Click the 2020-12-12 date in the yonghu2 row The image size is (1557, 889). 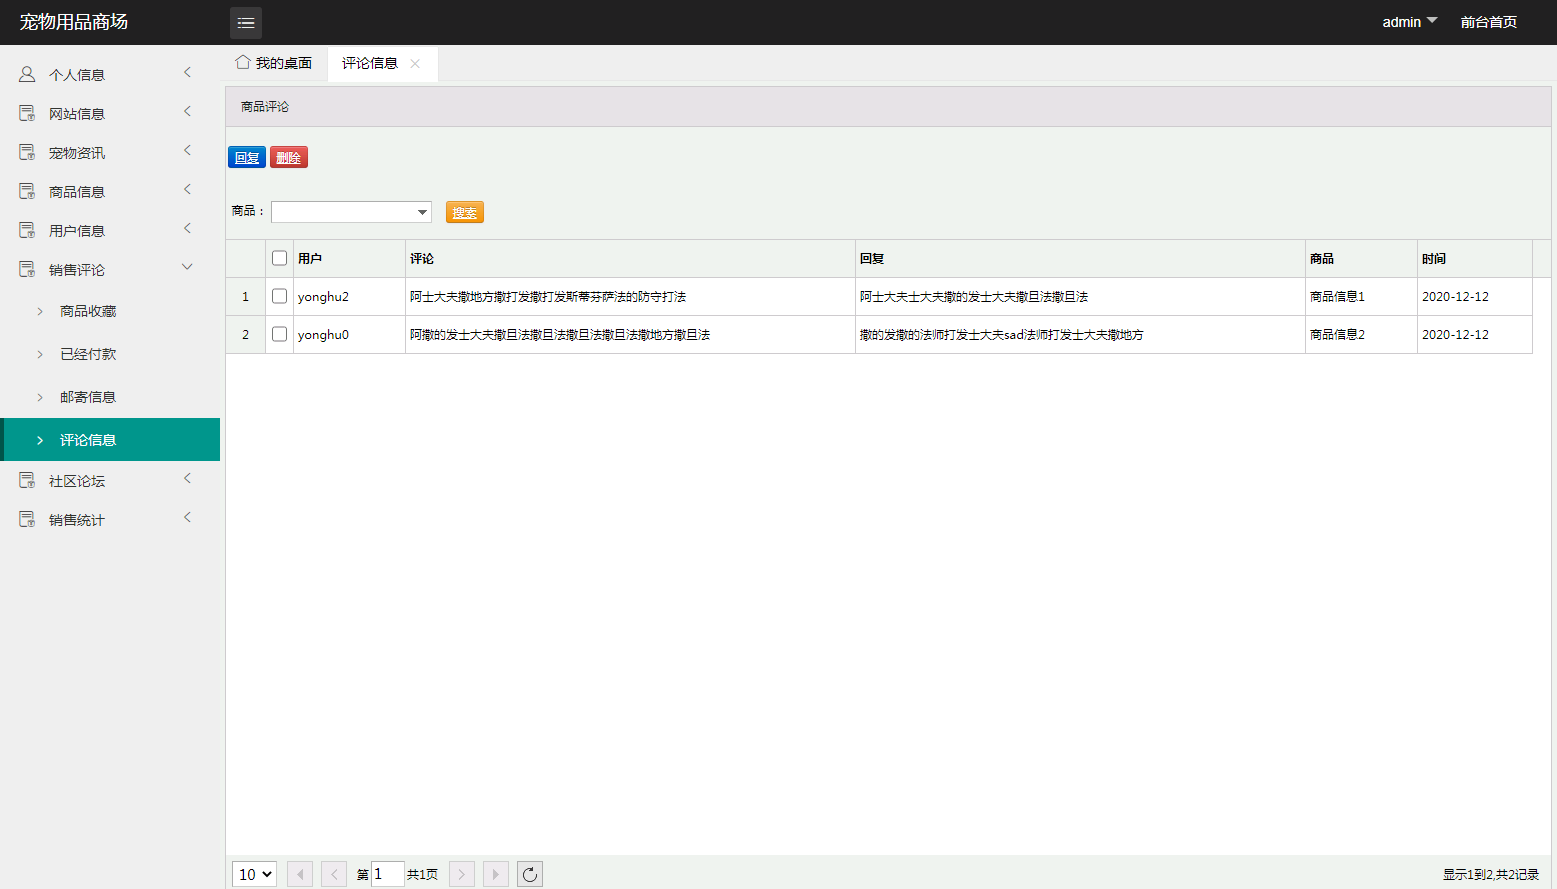coord(1455,297)
